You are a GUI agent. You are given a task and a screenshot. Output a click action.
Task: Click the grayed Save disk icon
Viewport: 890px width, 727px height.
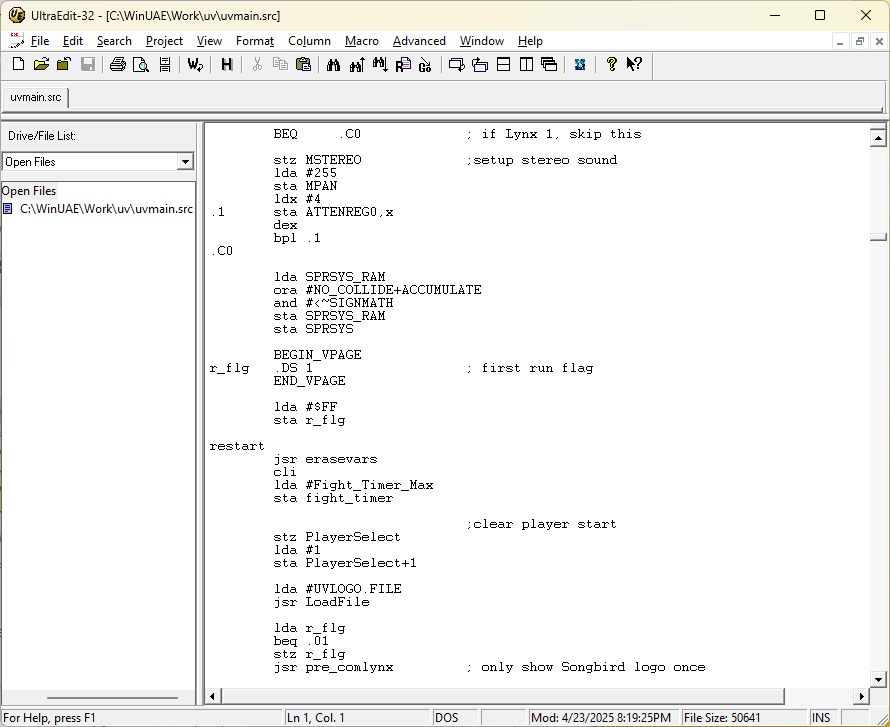click(x=87, y=64)
